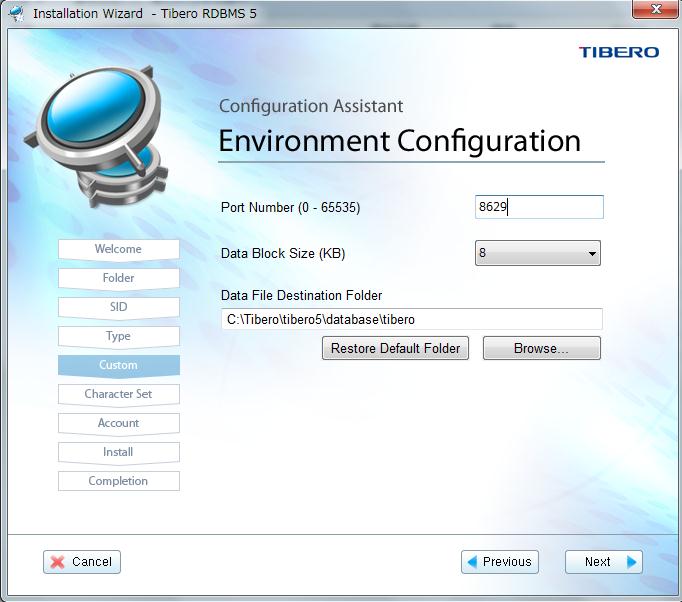Click the Configuration Assistant subtitle
This screenshot has width=682, height=602.
click(311, 106)
